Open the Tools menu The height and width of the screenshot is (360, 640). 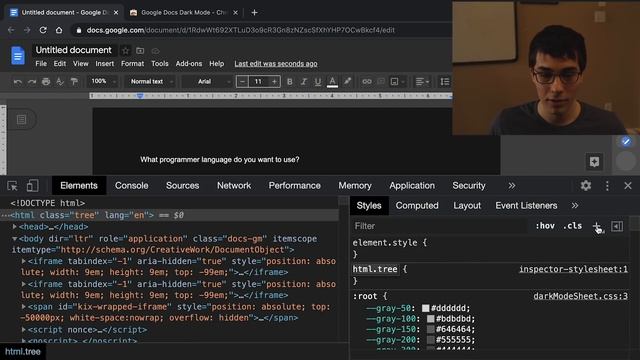[x=160, y=64]
